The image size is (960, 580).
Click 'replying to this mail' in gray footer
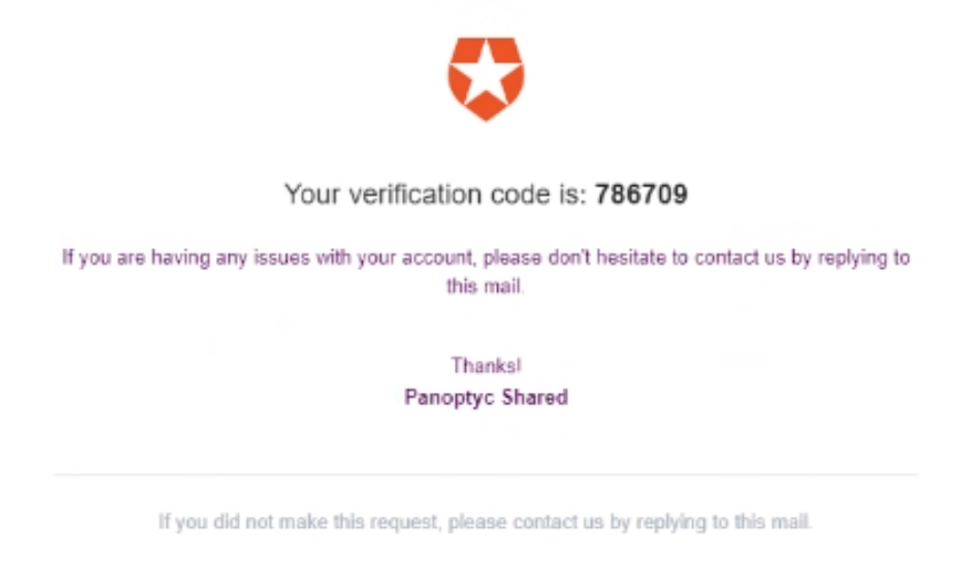(x=723, y=522)
